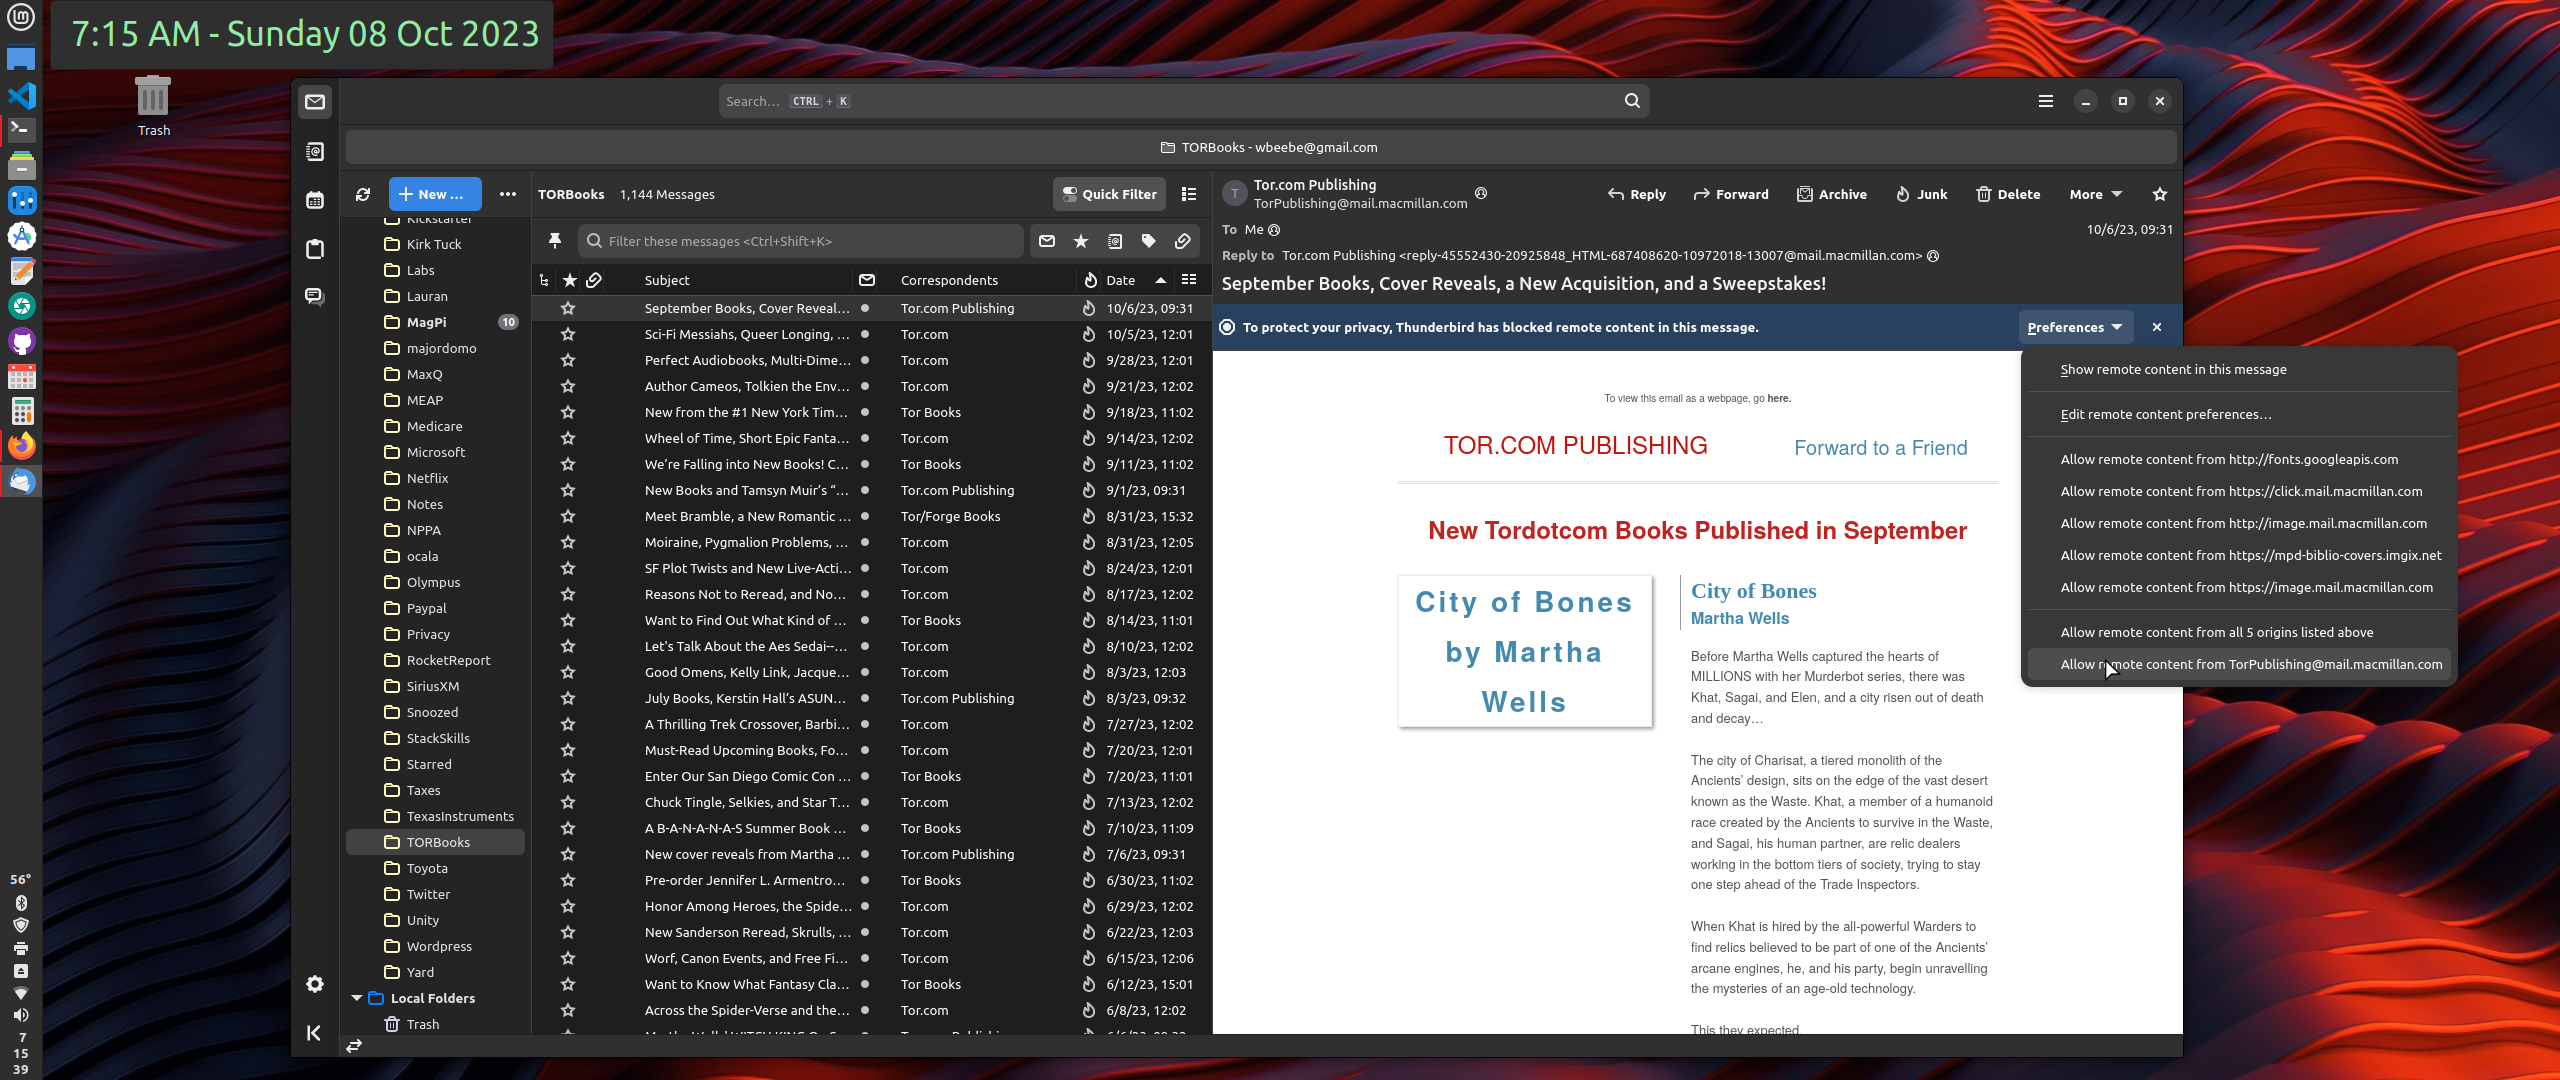
Task: Click in the global Search field
Action: tap(1183, 101)
